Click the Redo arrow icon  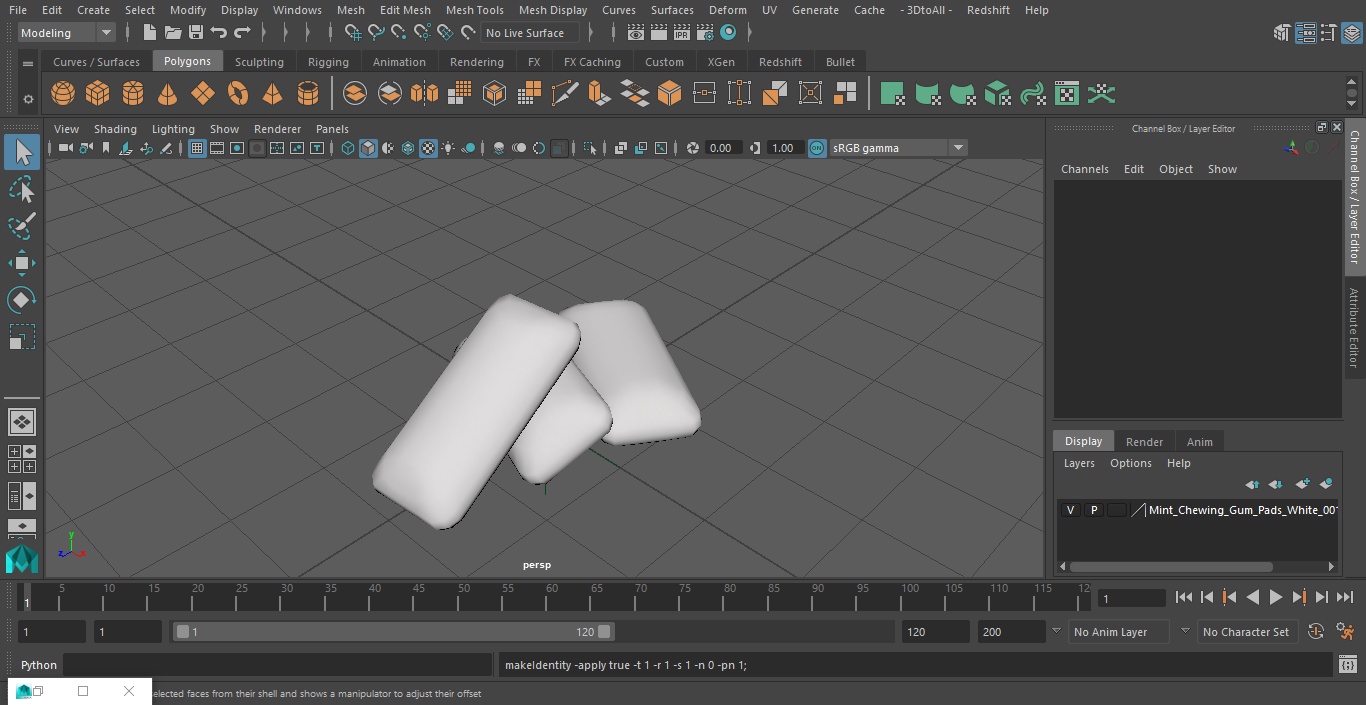242,33
